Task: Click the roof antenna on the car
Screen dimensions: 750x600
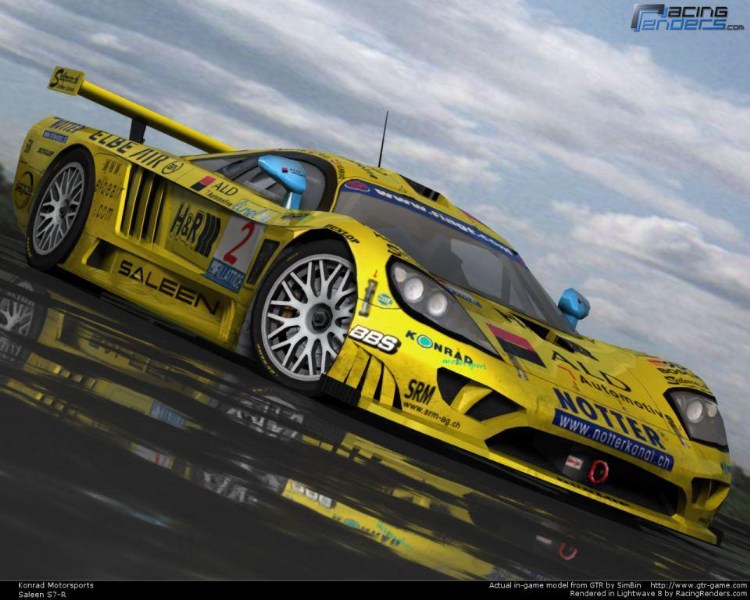Action: (383, 138)
